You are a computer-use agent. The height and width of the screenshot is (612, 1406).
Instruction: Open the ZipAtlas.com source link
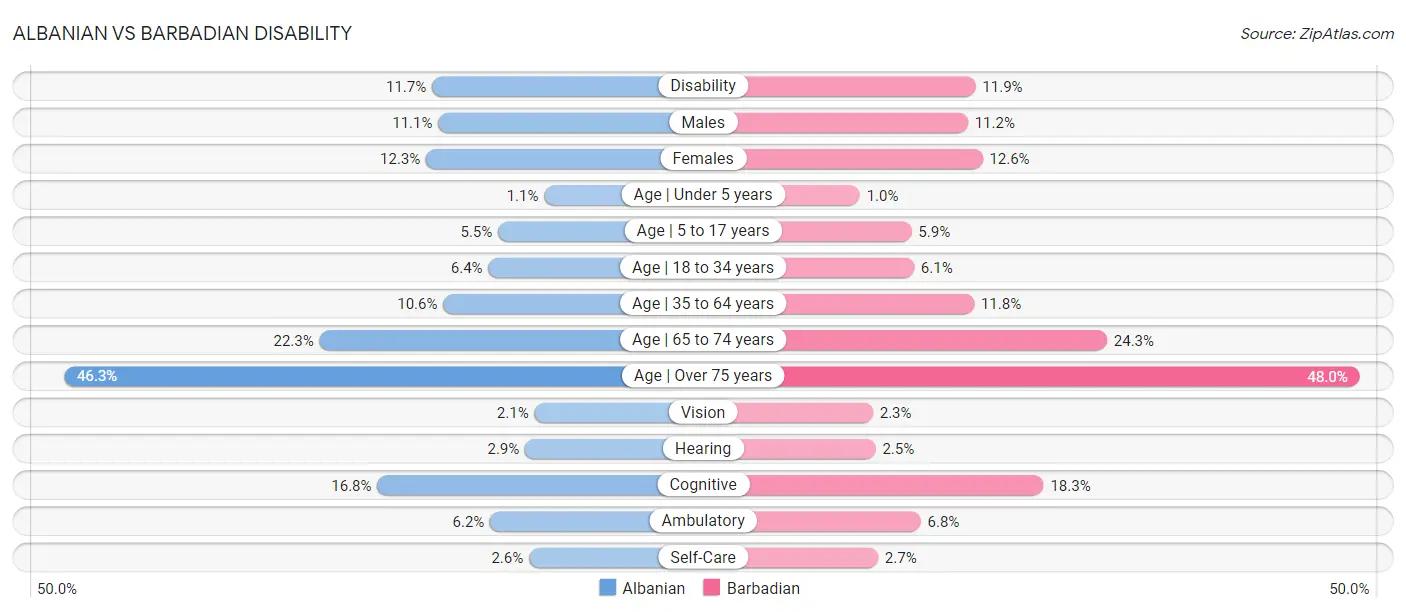1316,34
